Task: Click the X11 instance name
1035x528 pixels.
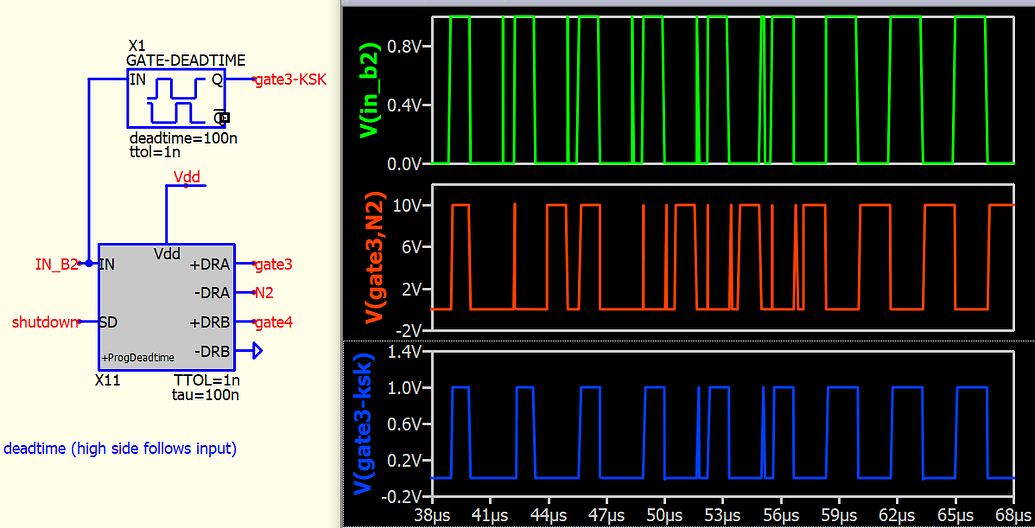Action: pos(108,381)
